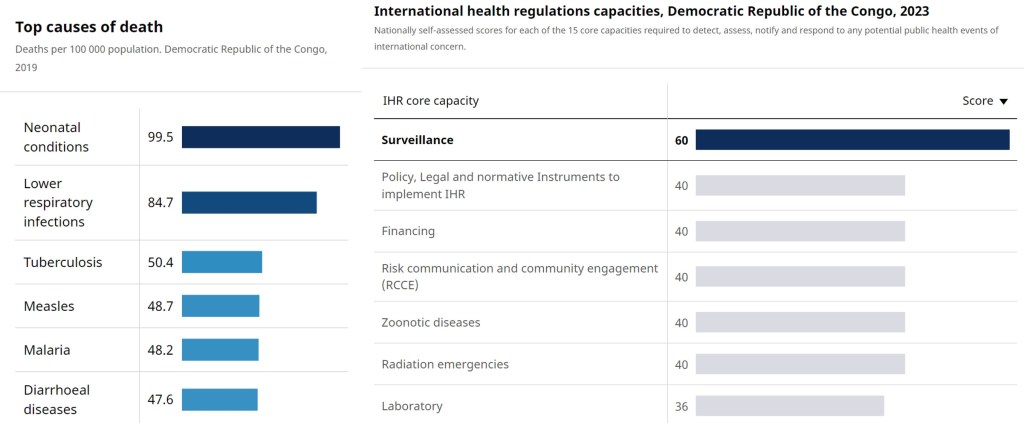Select the Radiation emergencies row label

(445, 364)
